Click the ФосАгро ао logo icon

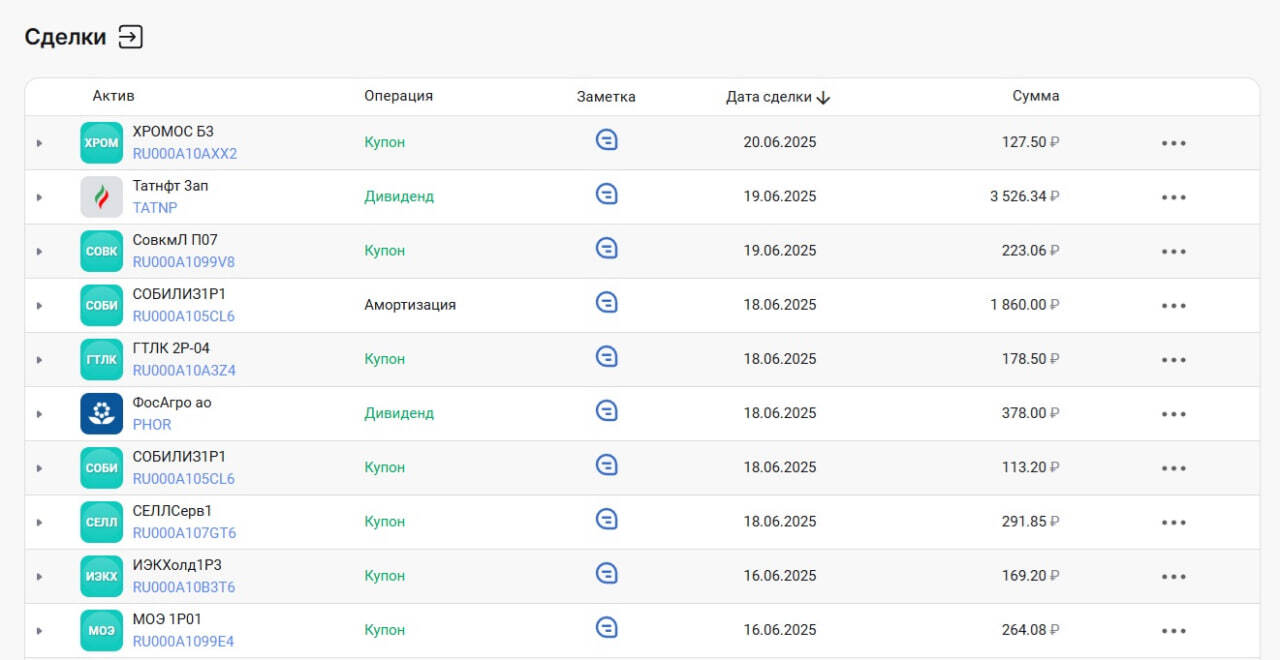(x=101, y=413)
